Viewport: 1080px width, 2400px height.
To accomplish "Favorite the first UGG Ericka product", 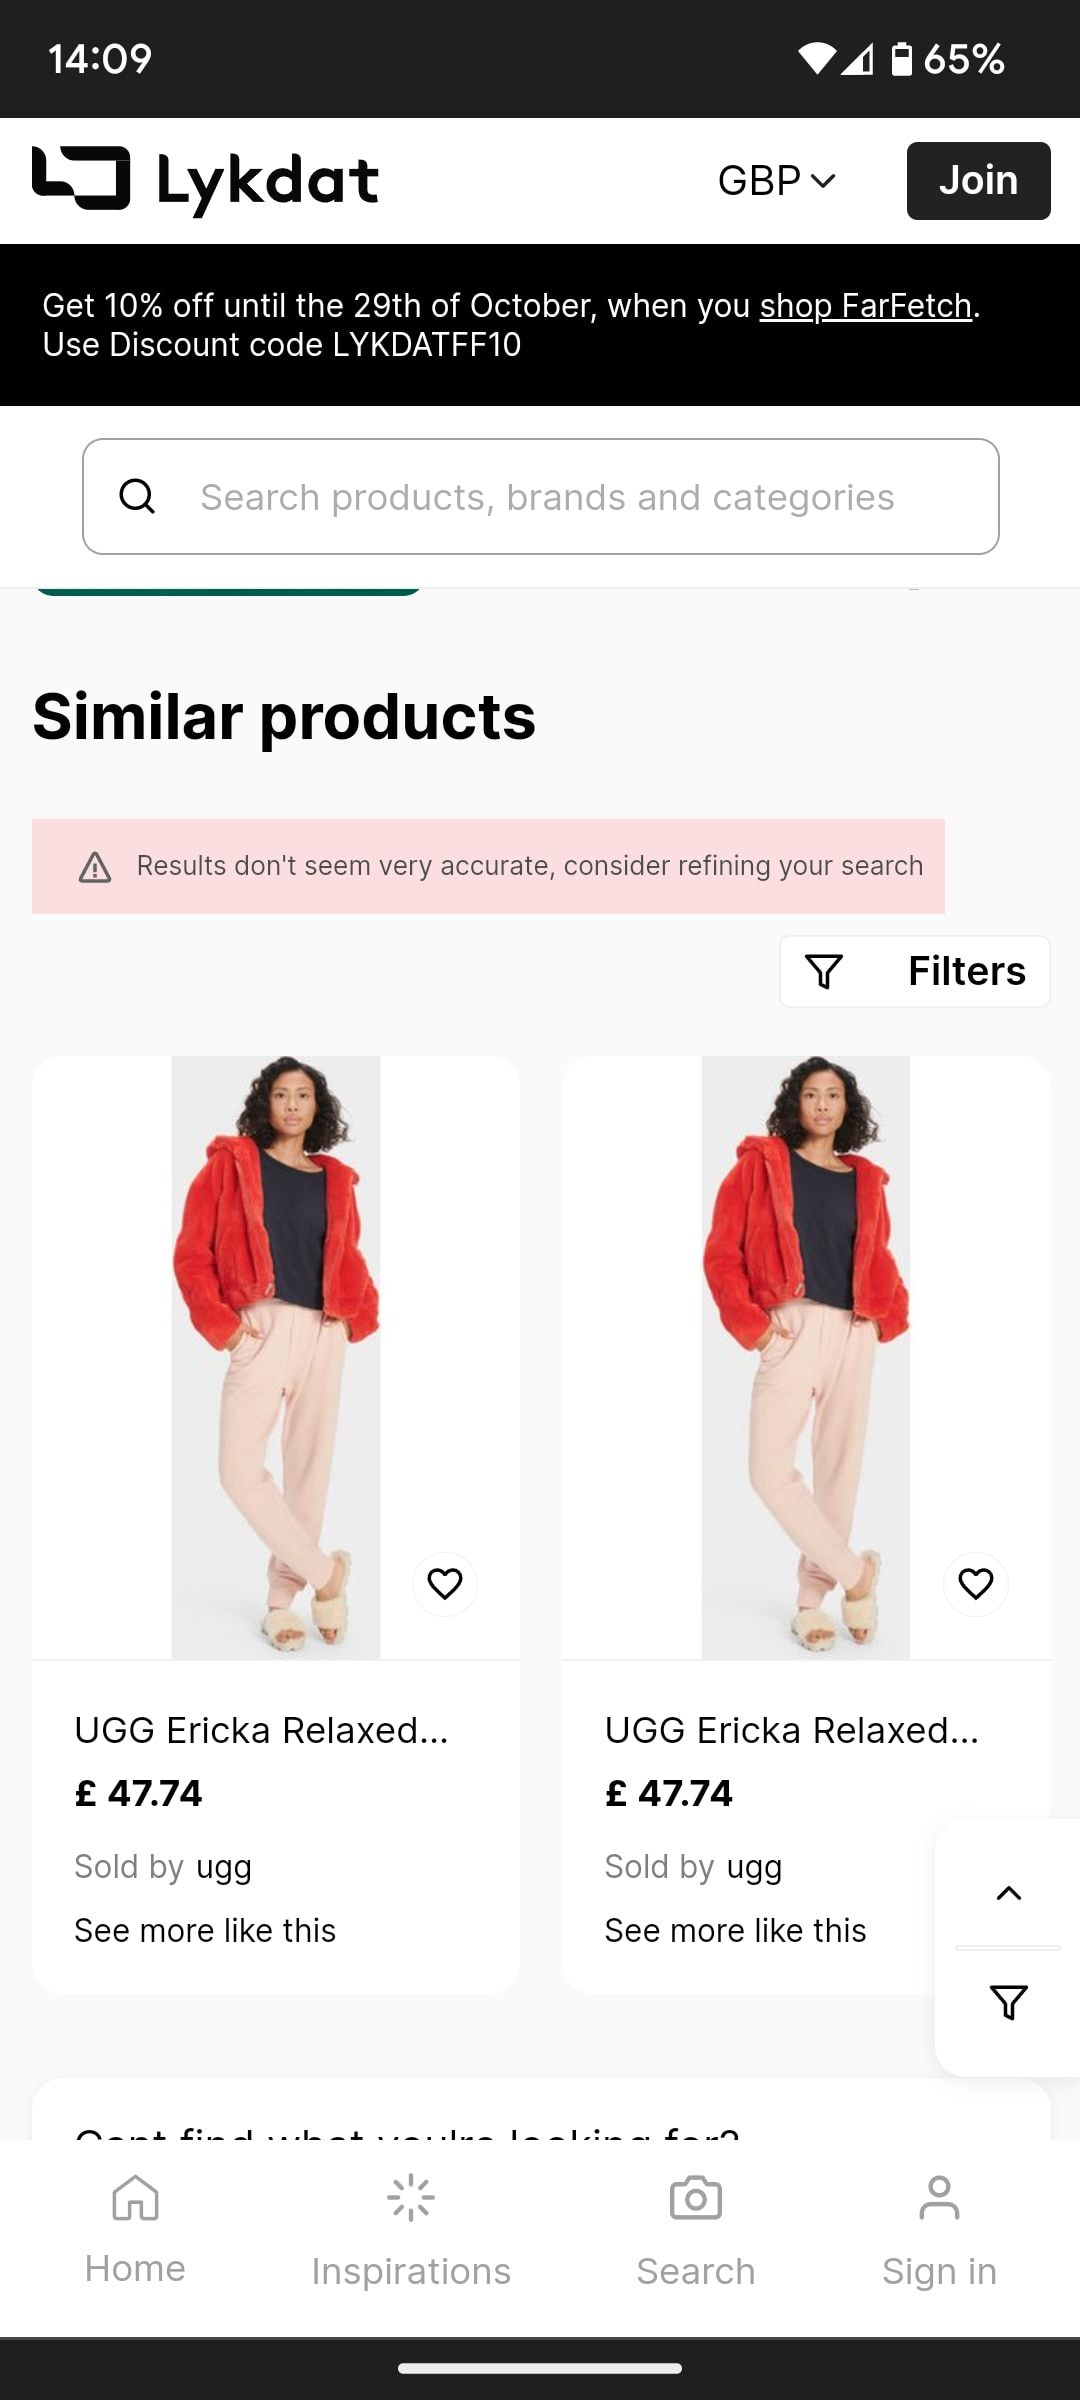I will (x=444, y=1584).
